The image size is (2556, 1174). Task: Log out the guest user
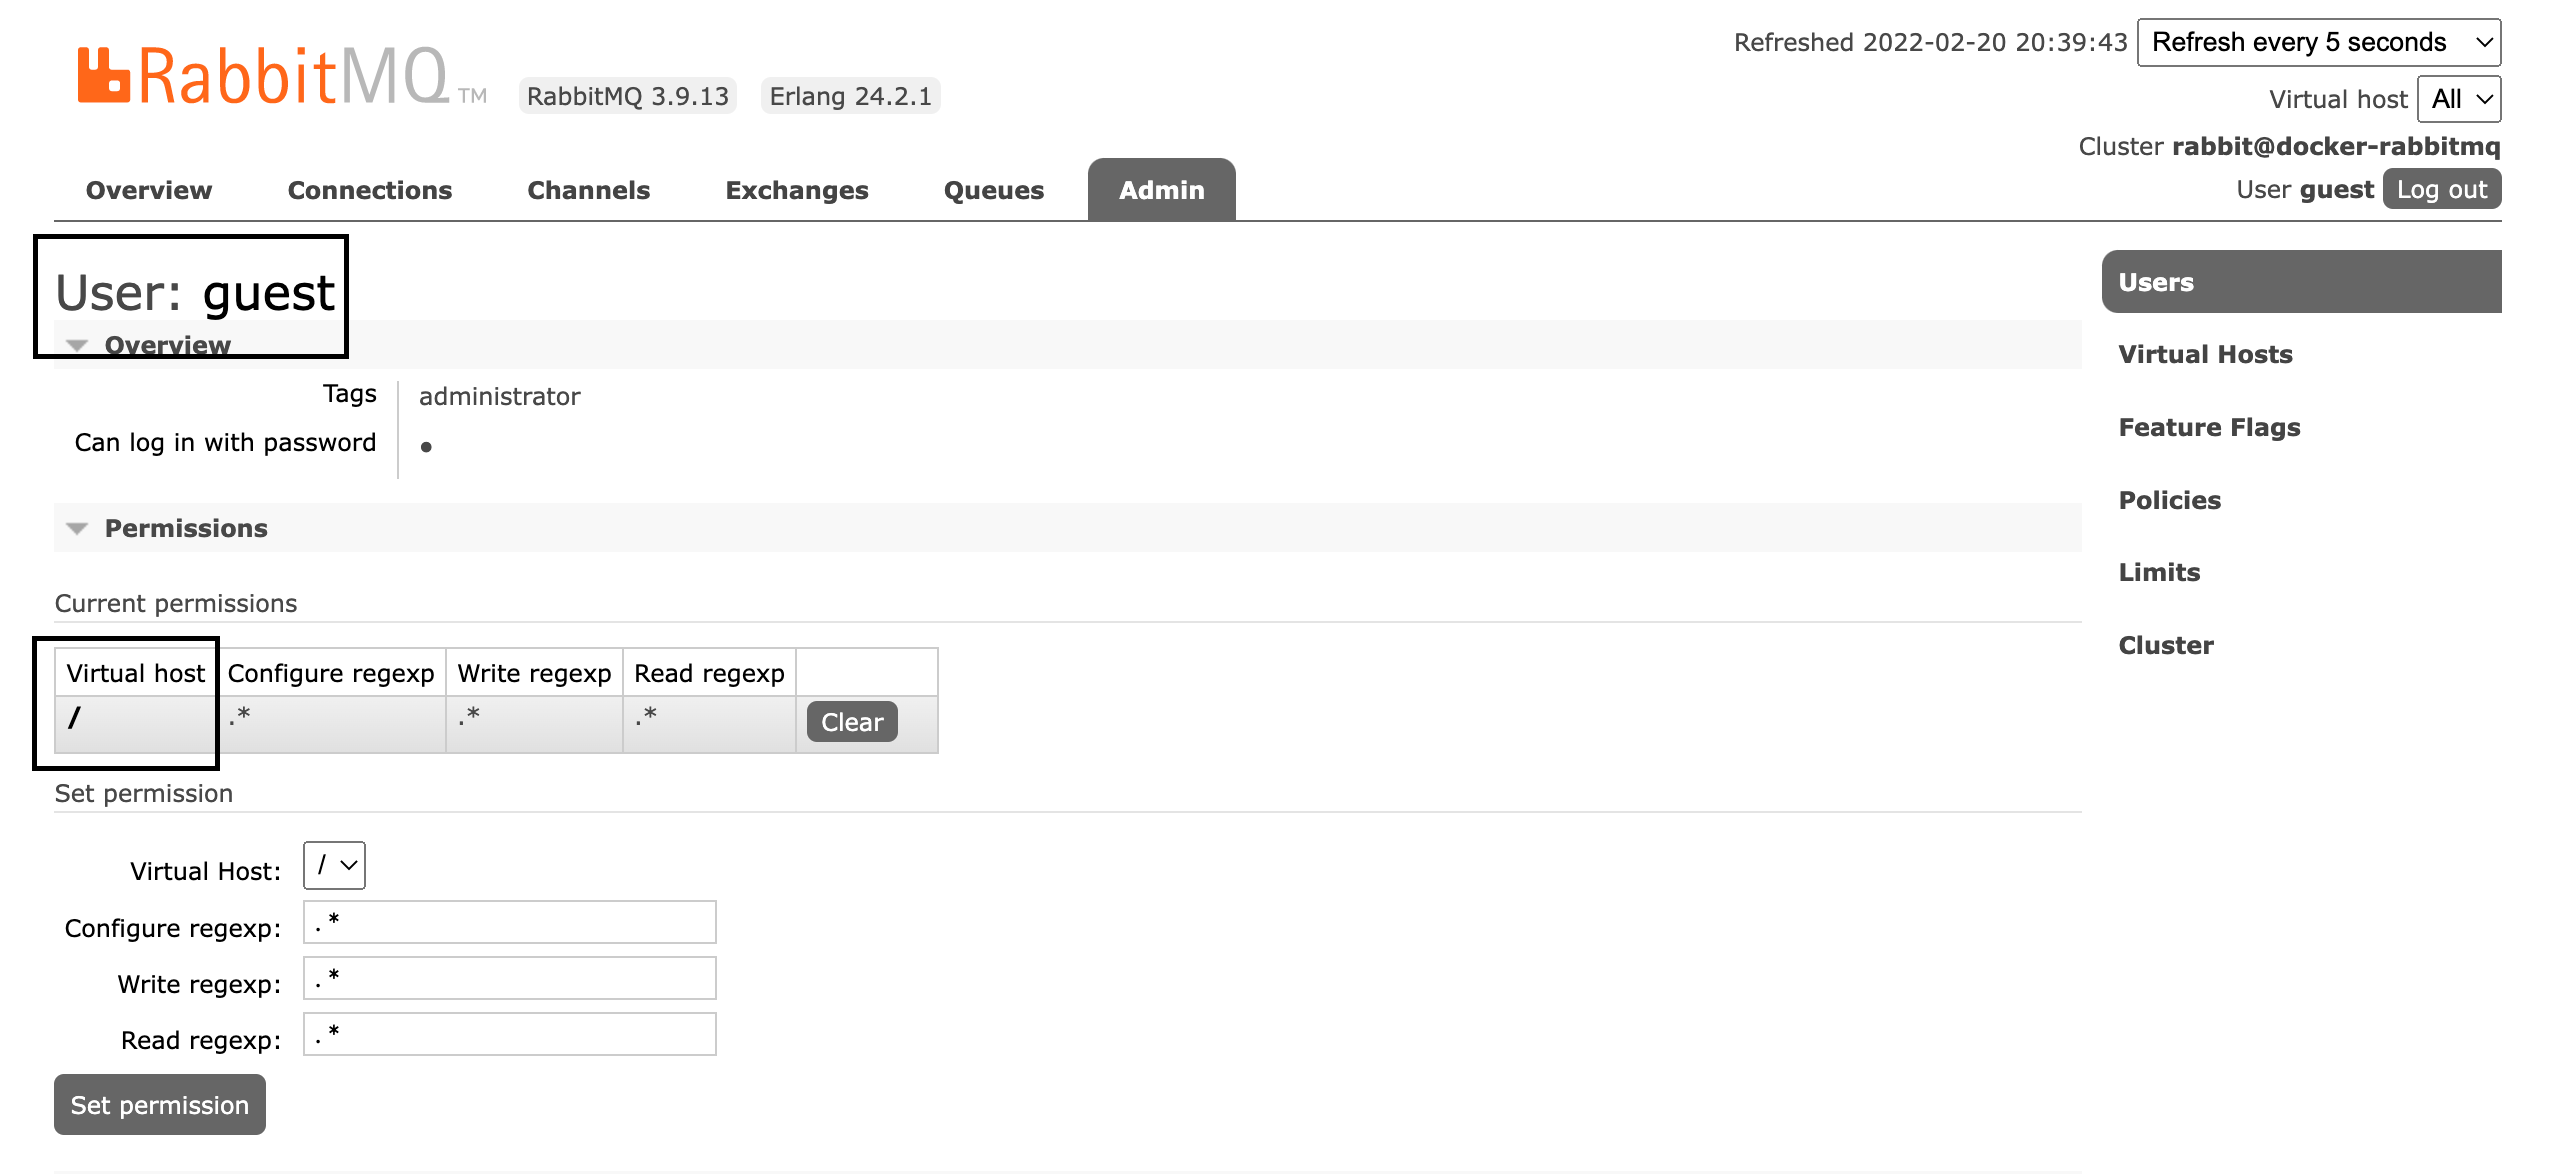click(x=2441, y=188)
